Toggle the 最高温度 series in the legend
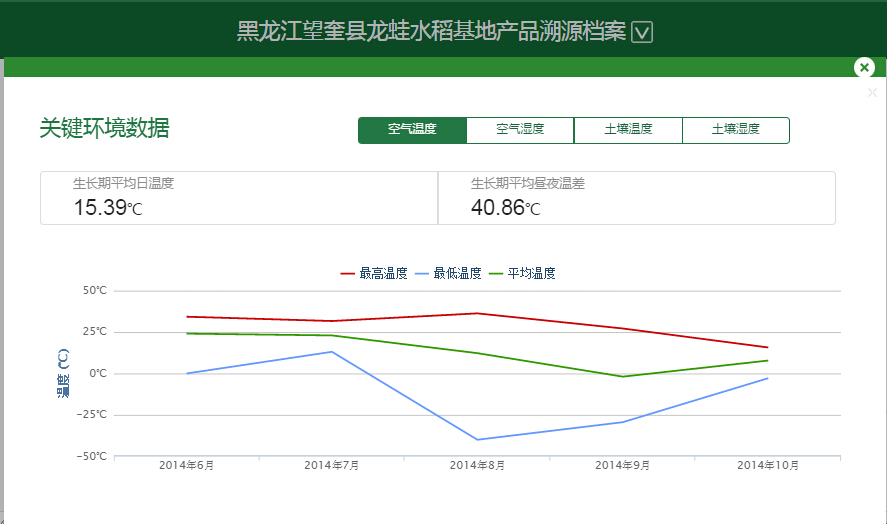This screenshot has height=524, width=887. [383, 273]
